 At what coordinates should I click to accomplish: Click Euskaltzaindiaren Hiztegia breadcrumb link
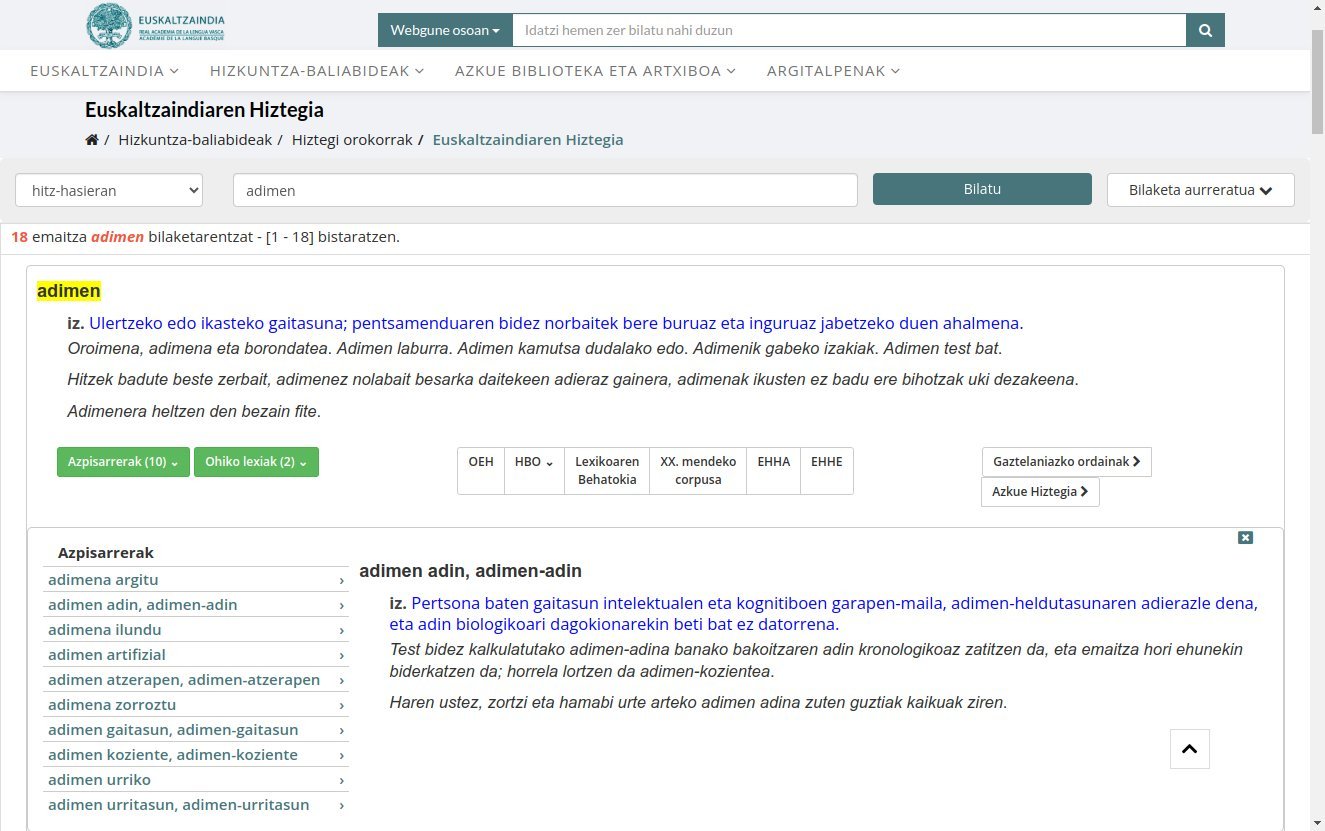click(528, 140)
